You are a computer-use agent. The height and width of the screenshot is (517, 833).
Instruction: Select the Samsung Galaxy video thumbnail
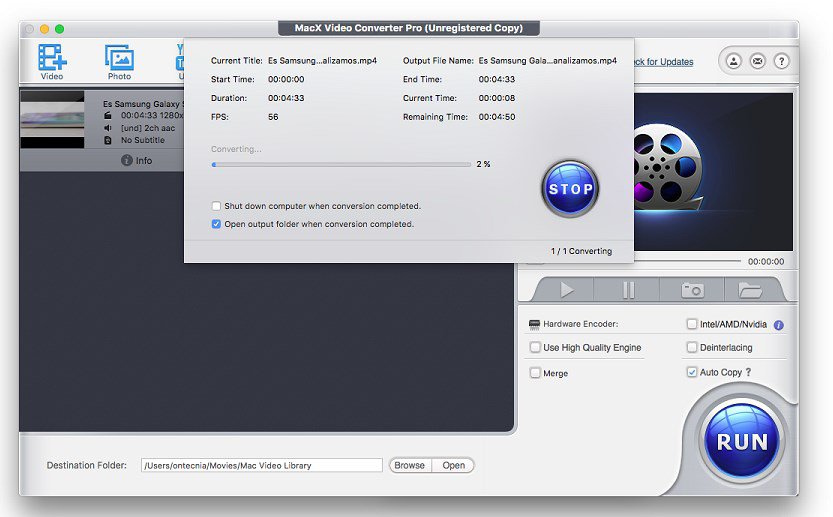pyautogui.click(x=52, y=120)
